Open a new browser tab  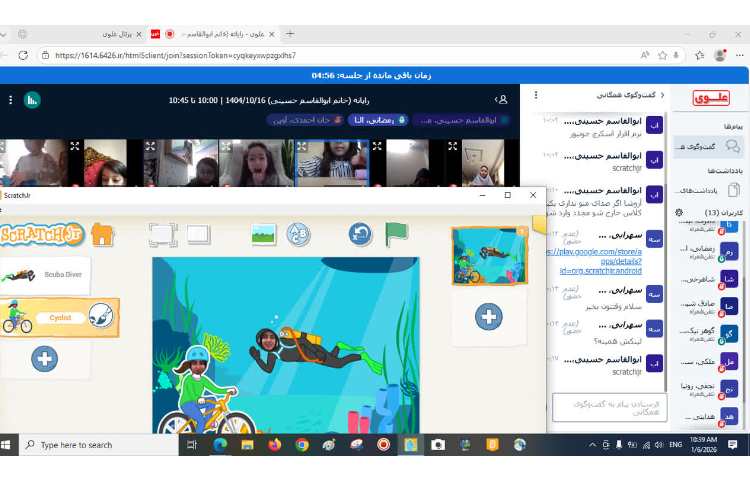(x=290, y=34)
